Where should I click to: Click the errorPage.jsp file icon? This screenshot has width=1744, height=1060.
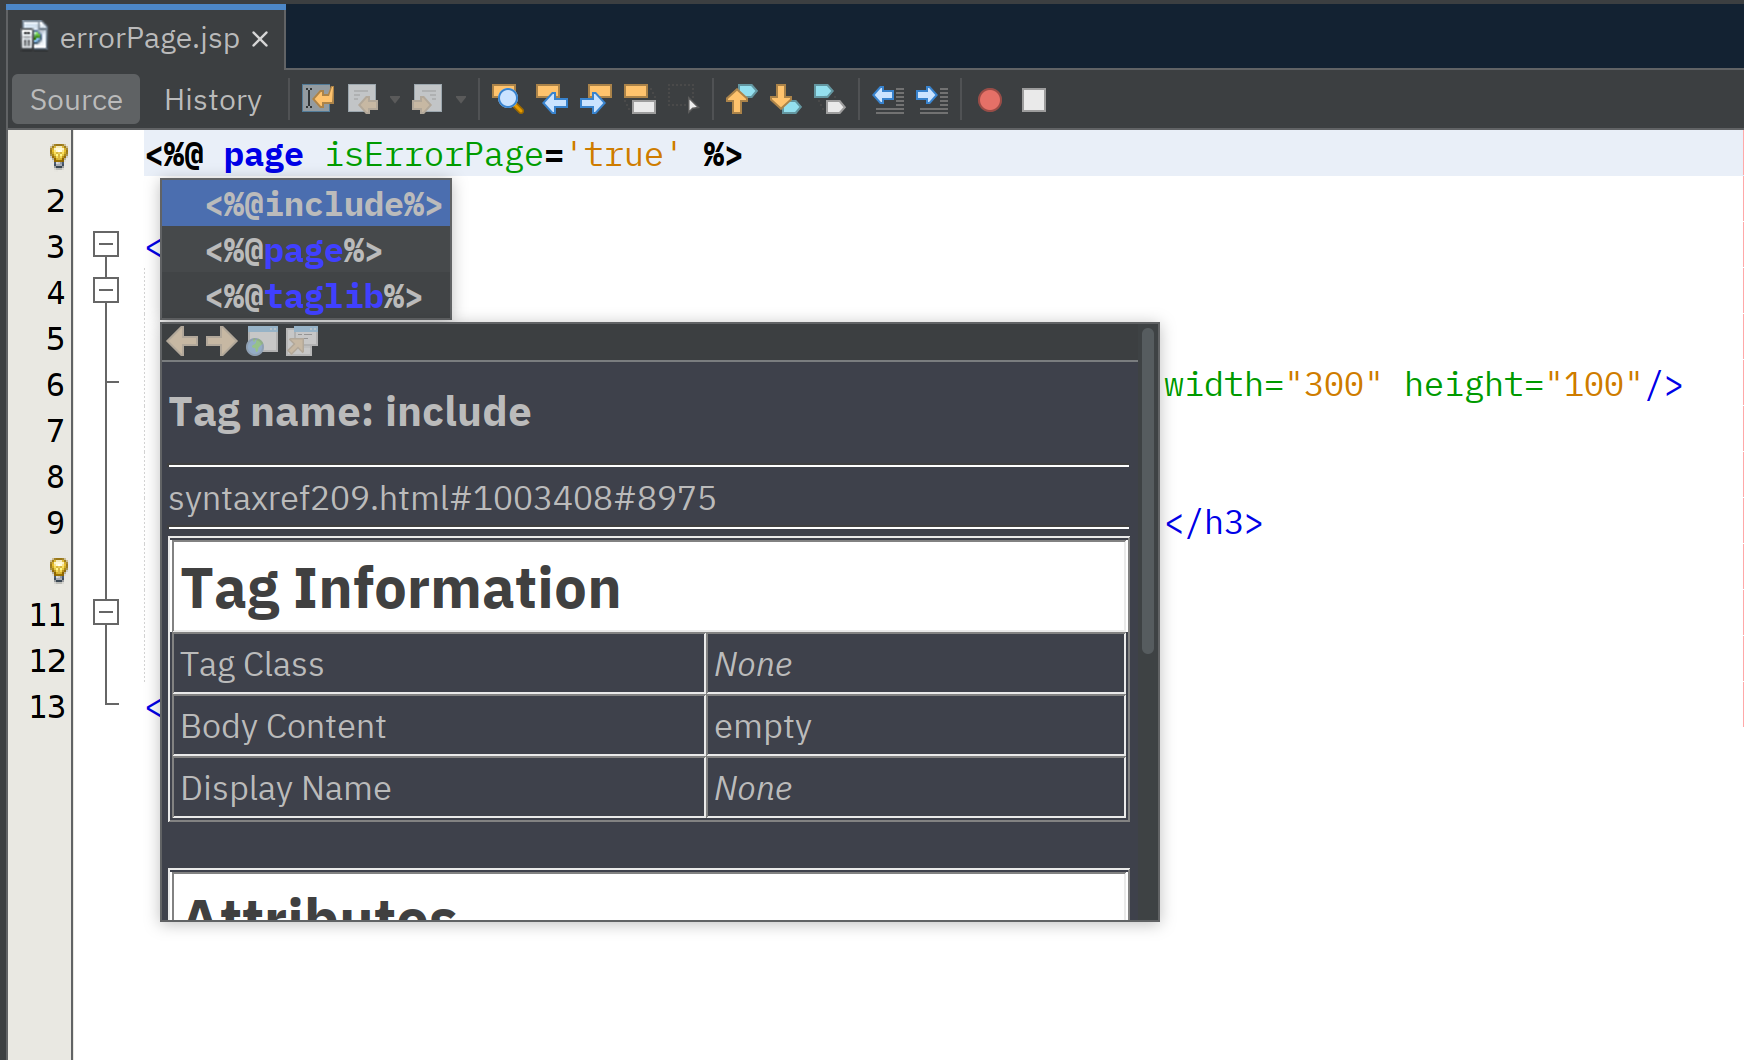(x=34, y=37)
